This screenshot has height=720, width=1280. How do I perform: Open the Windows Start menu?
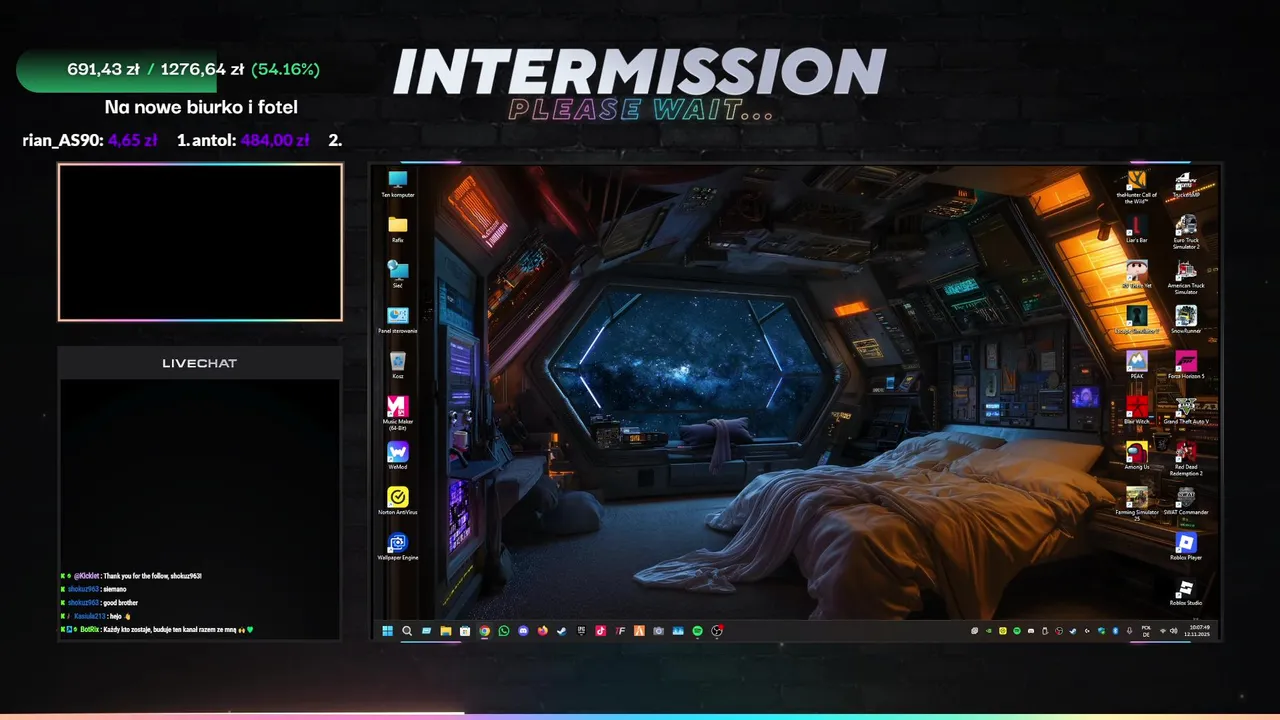[x=388, y=631]
